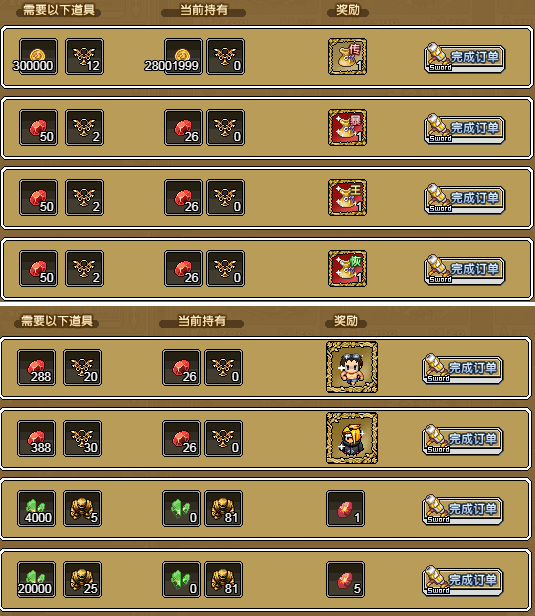Select the orange masked character reward portrait
This screenshot has width=535, height=616.
352,438
